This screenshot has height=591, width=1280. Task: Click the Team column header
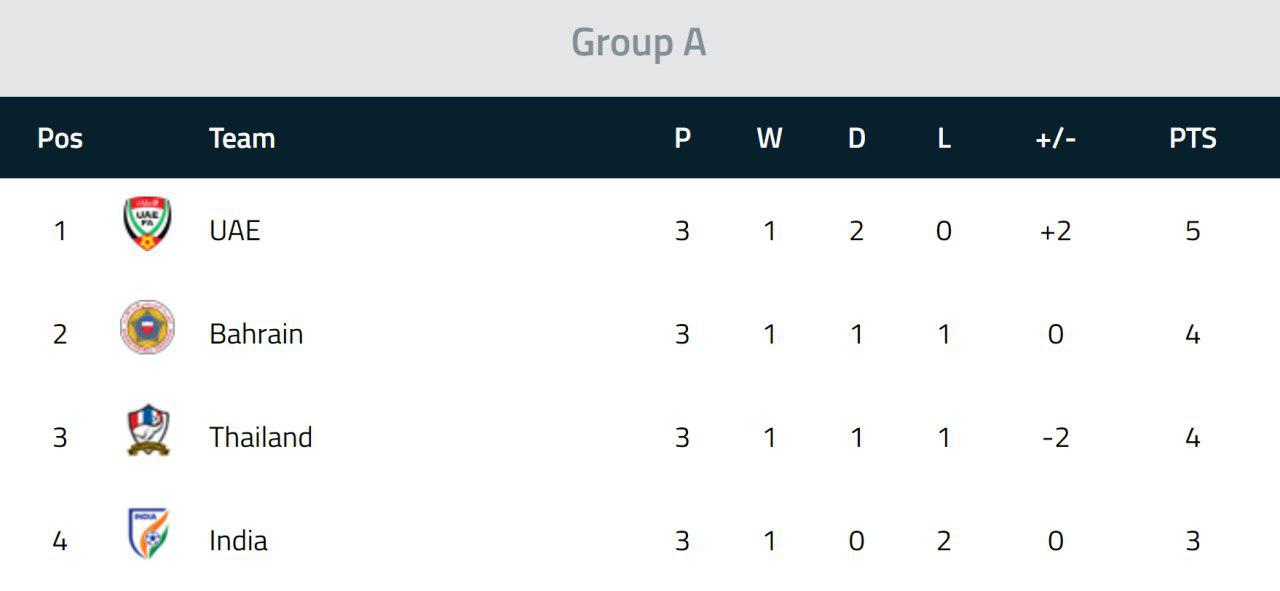[x=242, y=138]
